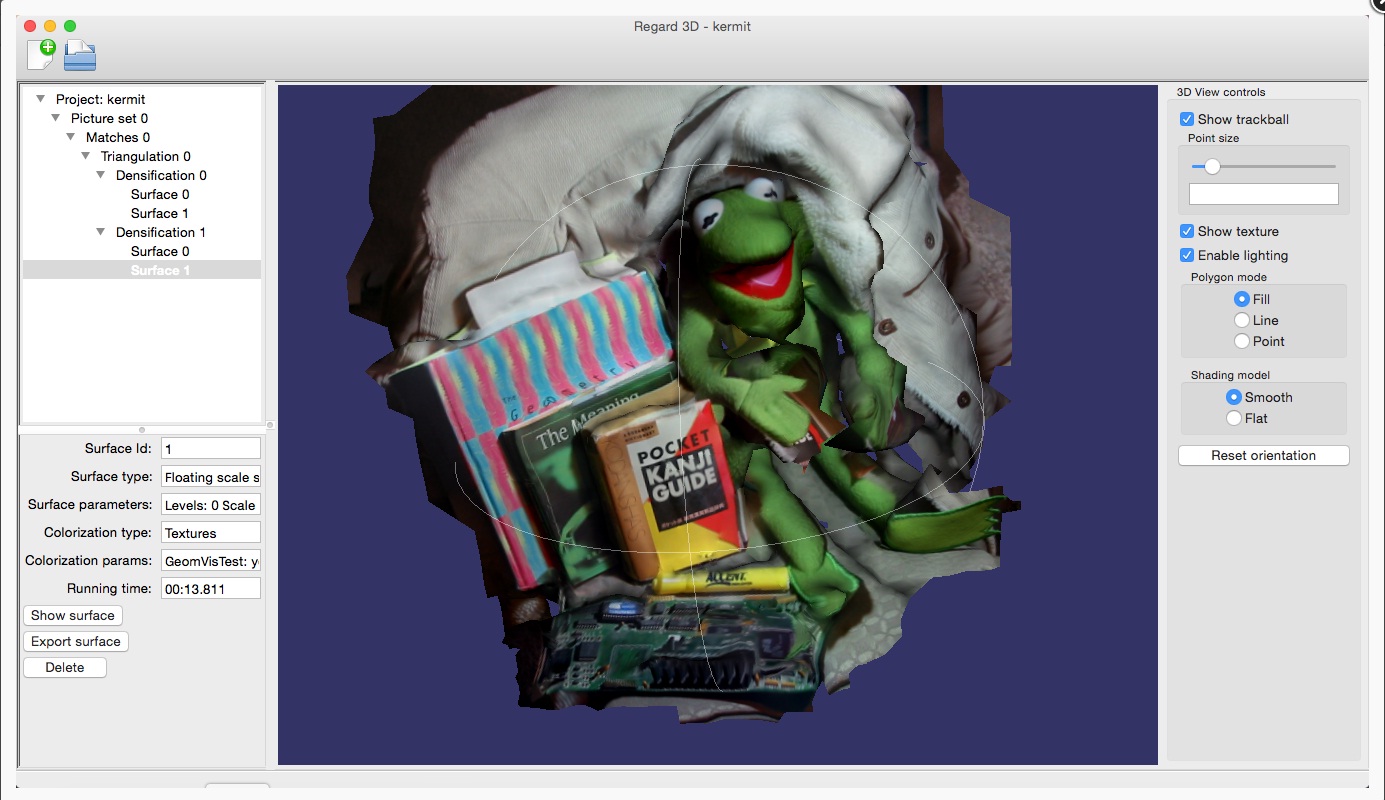1385x800 pixels.
Task: Select the Densification 0 label in the tree
Action: point(161,175)
